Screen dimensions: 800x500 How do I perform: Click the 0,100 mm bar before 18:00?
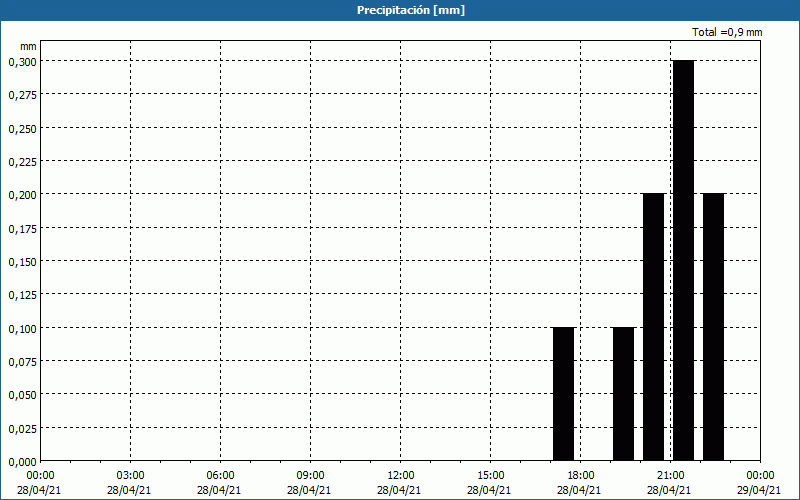[x=564, y=394]
